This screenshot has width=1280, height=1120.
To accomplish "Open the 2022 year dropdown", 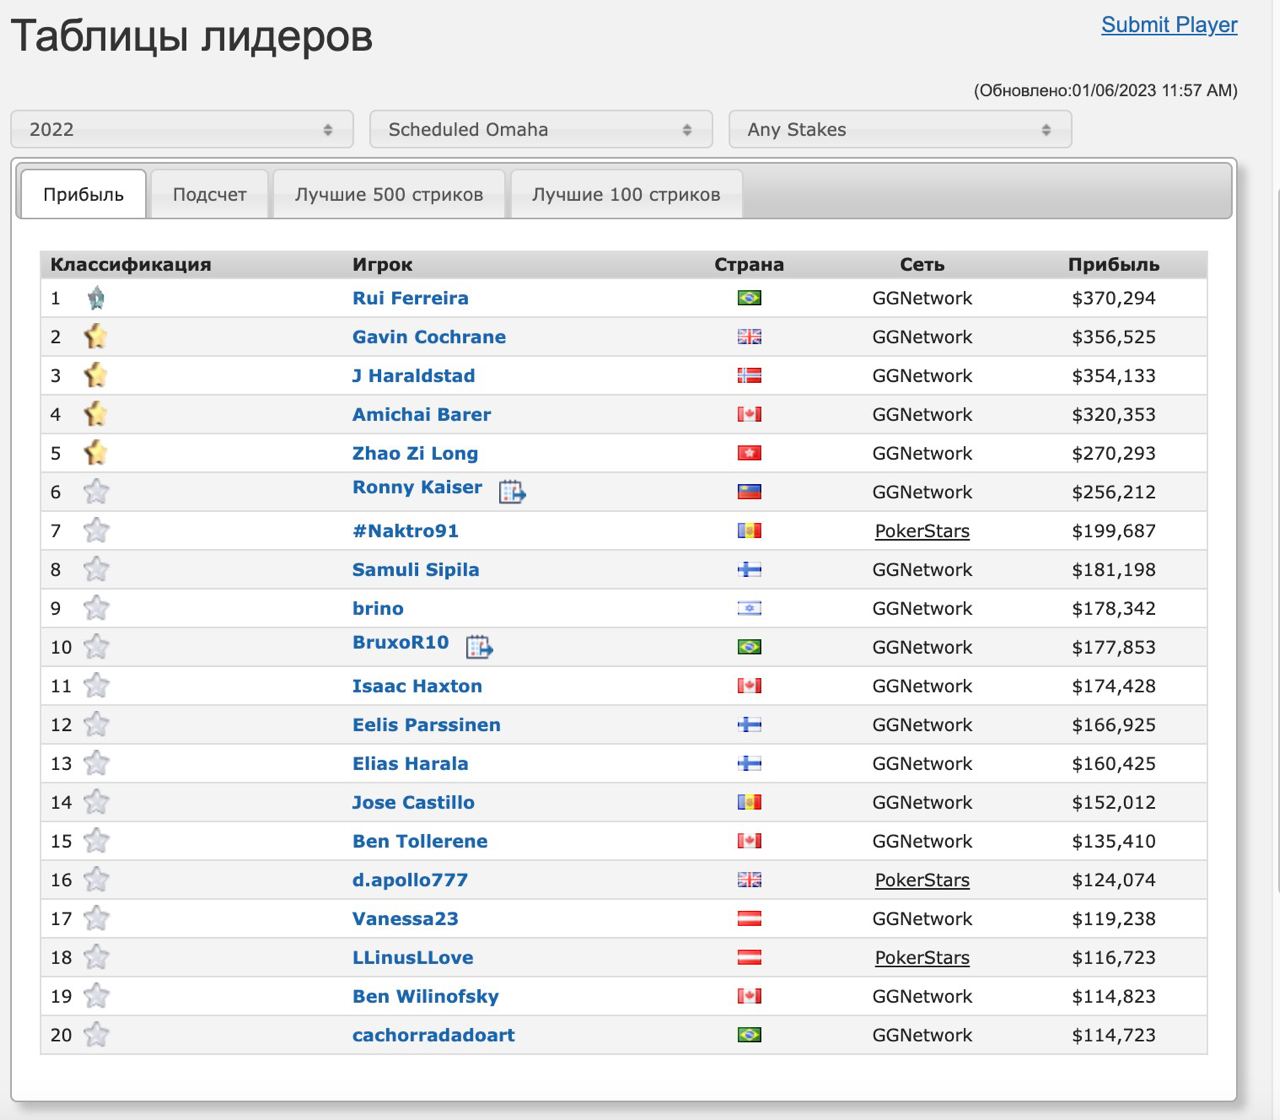I will [x=182, y=130].
